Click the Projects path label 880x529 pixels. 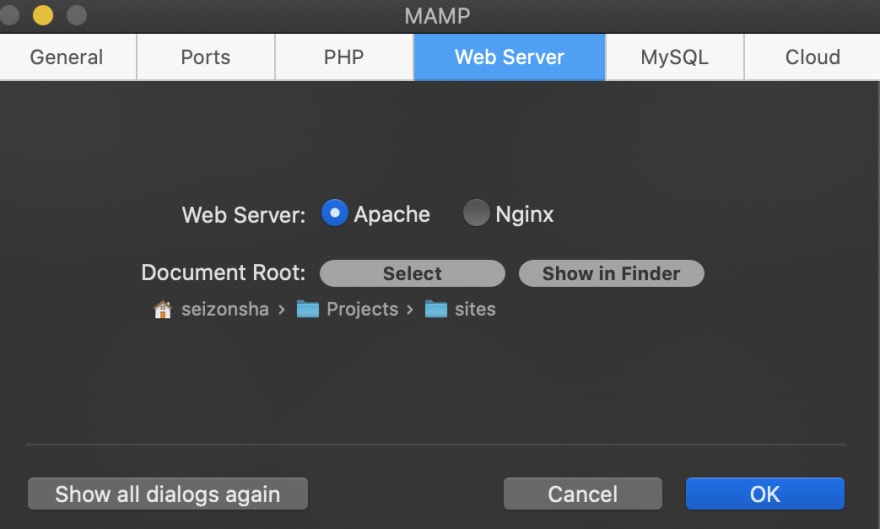pos(362,309)
